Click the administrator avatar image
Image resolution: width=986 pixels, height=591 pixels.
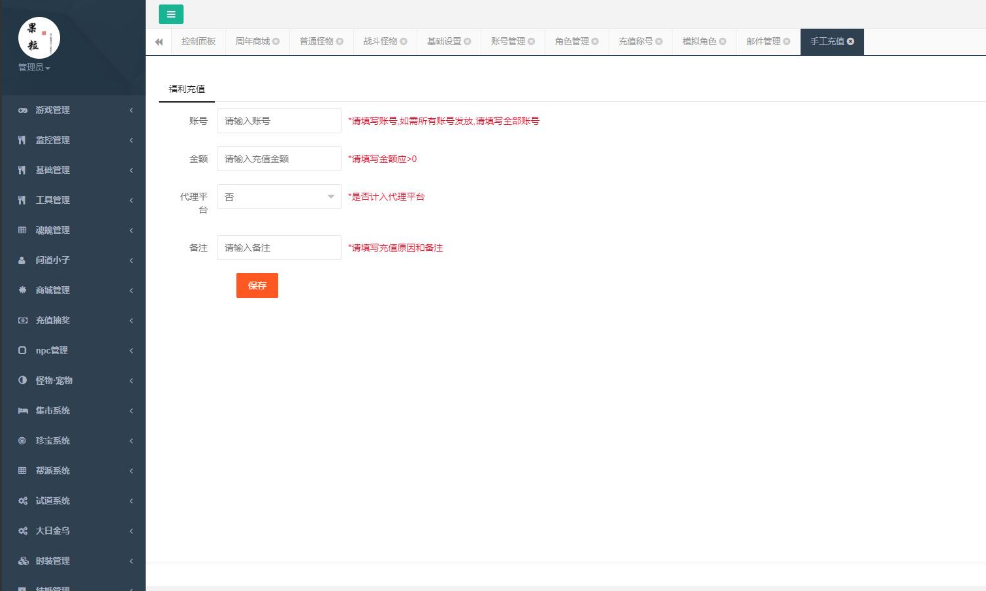[x=40, y=37]
